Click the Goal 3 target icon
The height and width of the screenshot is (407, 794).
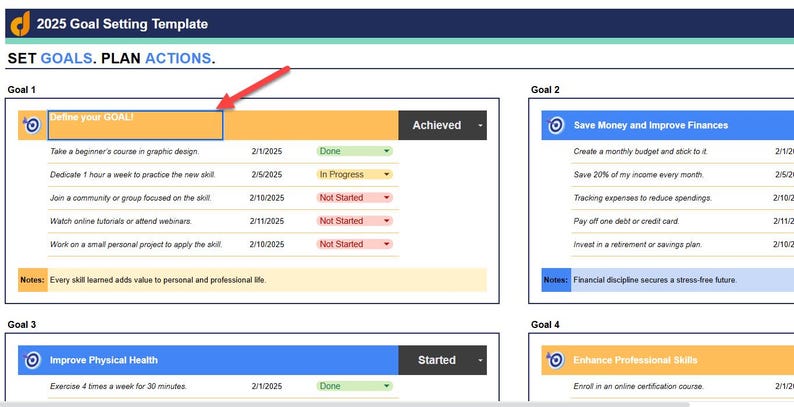pyautogui.click(x=32, y=360)
